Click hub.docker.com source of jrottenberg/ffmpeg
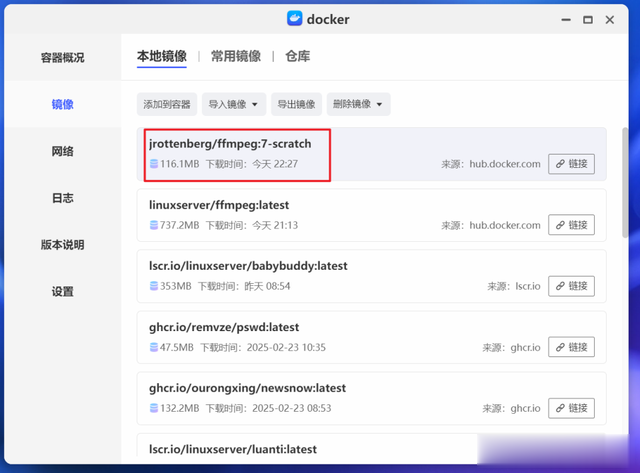 (504, 164)
